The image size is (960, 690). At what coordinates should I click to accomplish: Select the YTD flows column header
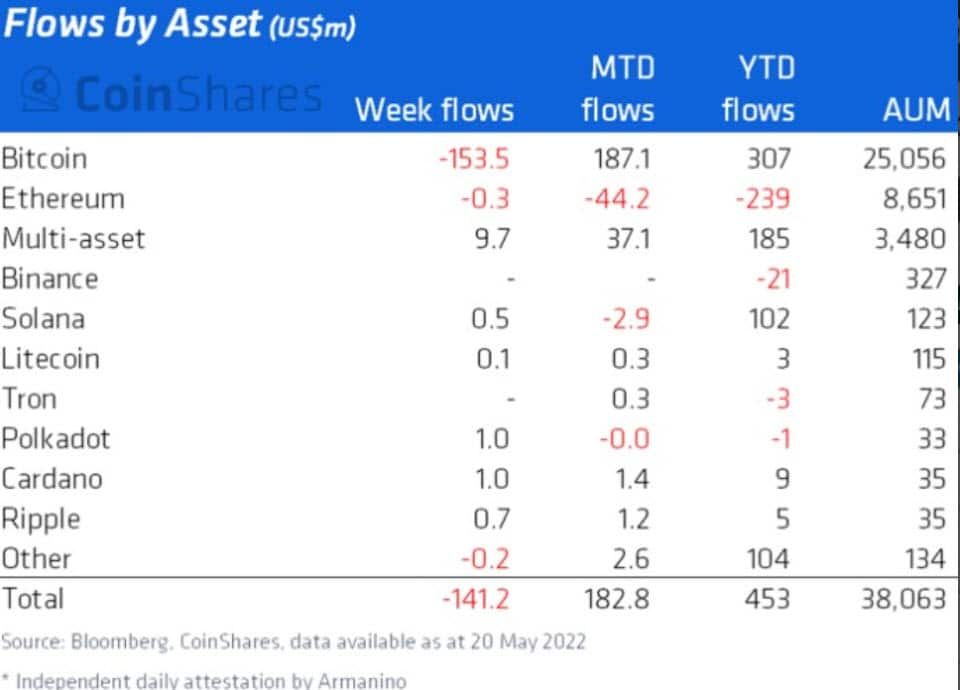click(758, 89)
